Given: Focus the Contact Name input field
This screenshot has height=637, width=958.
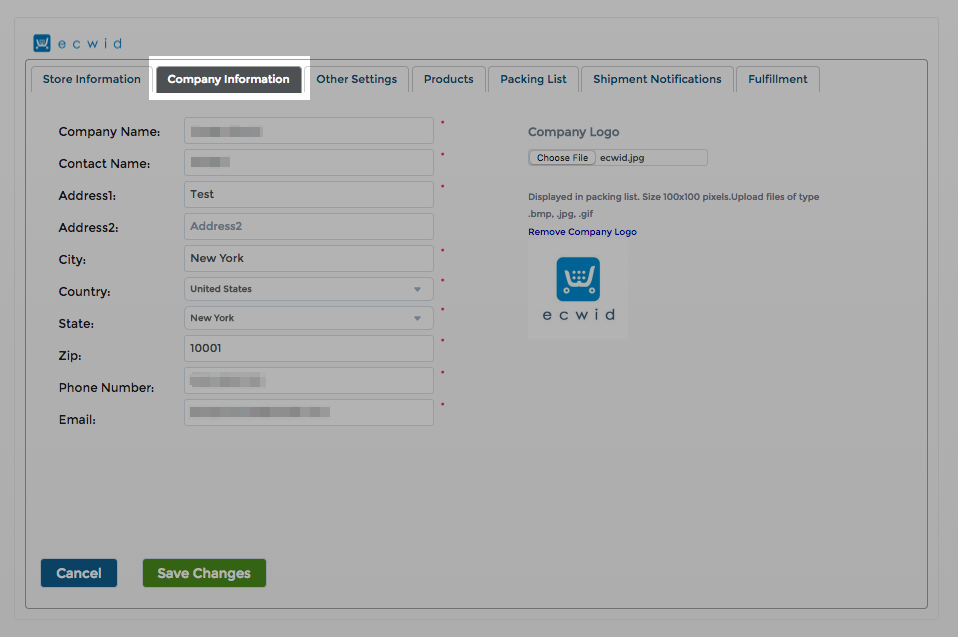Looking at the screenshot, I should (x=309, y=162).
